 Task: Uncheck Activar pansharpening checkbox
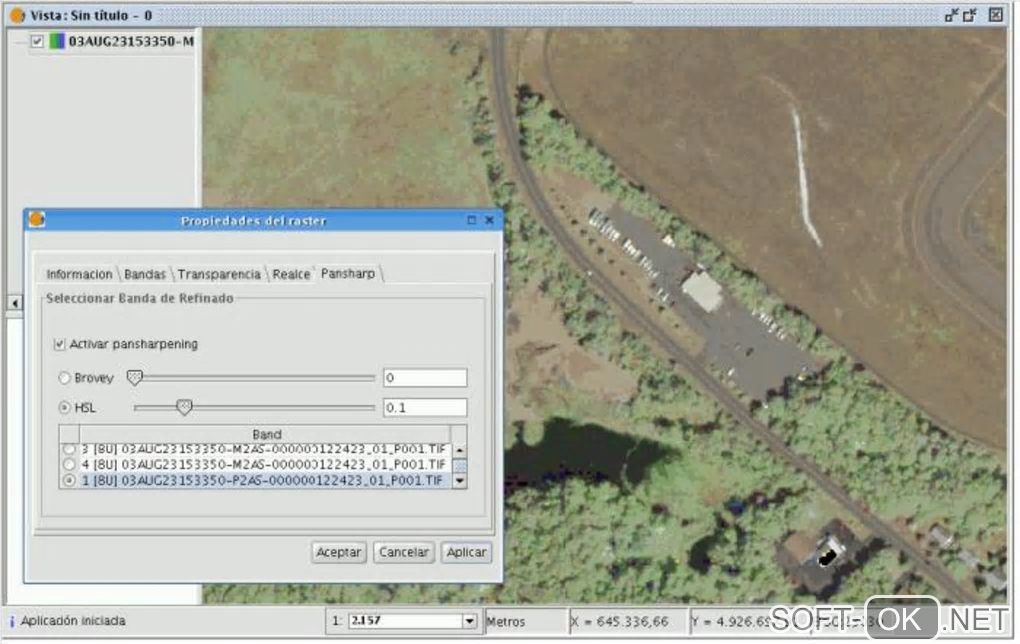60,344
